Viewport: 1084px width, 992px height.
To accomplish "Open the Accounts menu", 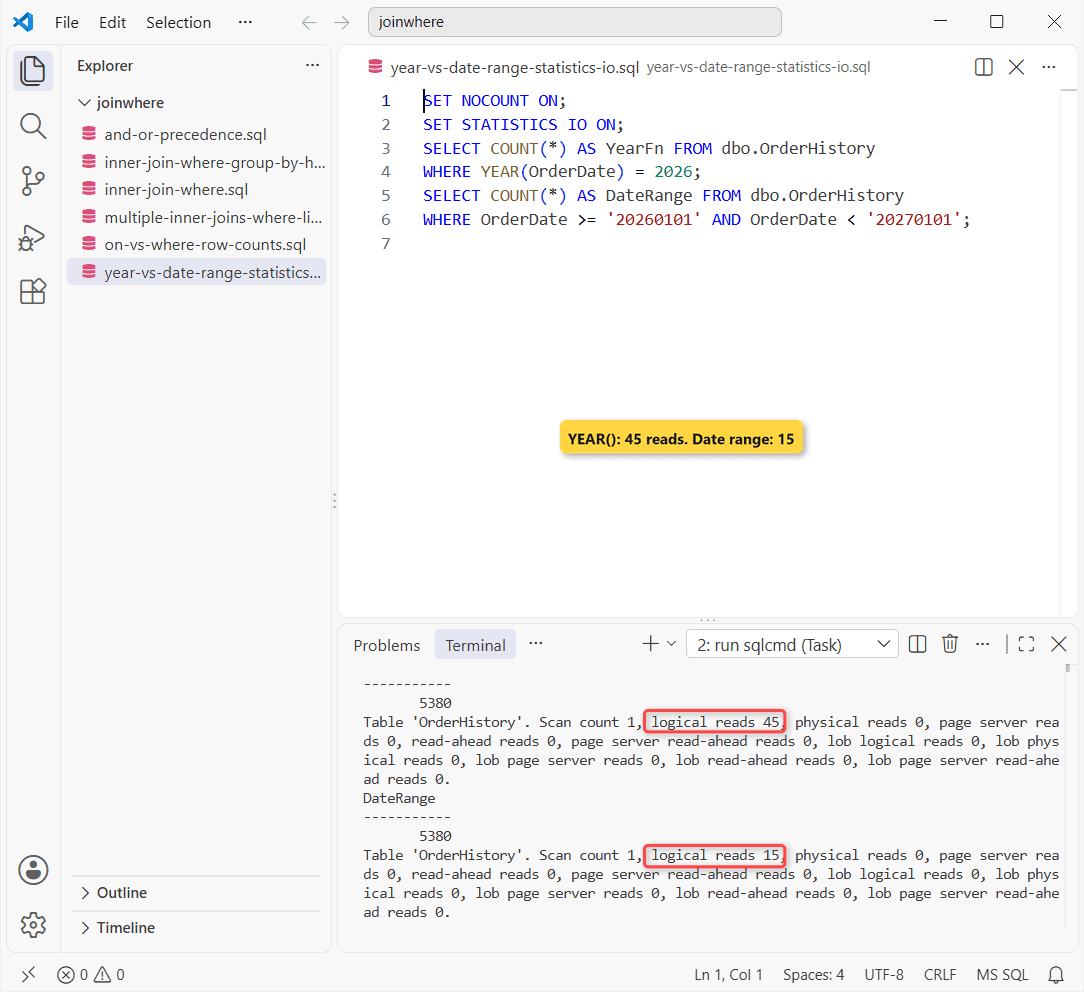I will [33, 870].
